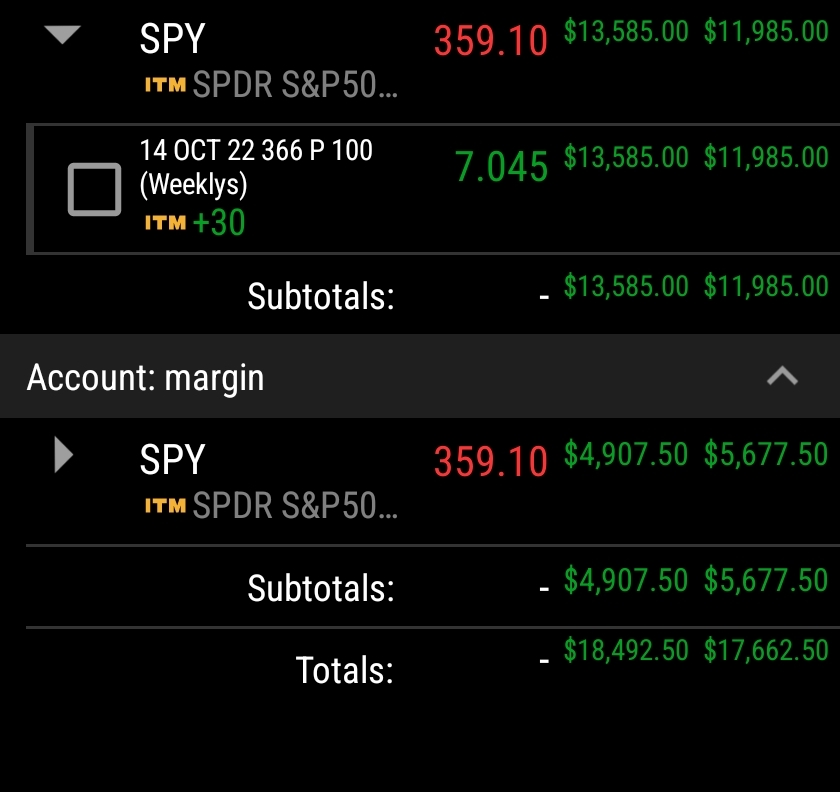840x792 pixels.
Task: Click ITM badge beside +30 quantity
Action: pos(165,223)
